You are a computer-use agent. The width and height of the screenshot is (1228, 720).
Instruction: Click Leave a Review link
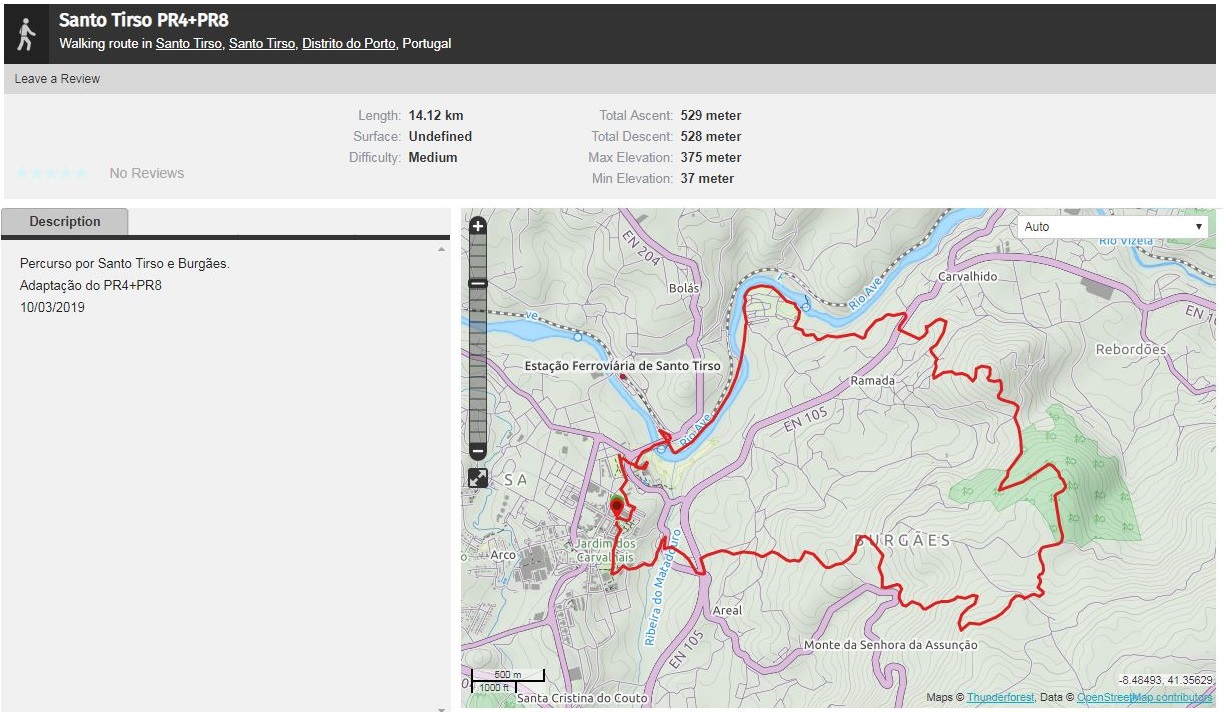57,79
